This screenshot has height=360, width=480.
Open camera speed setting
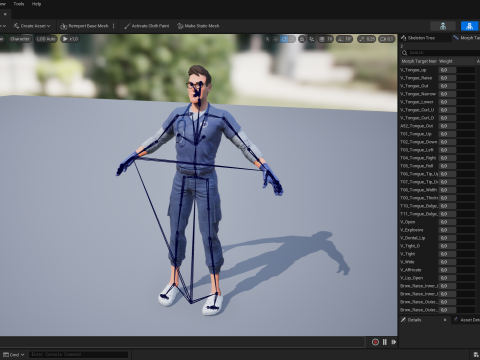pos(387,39)
